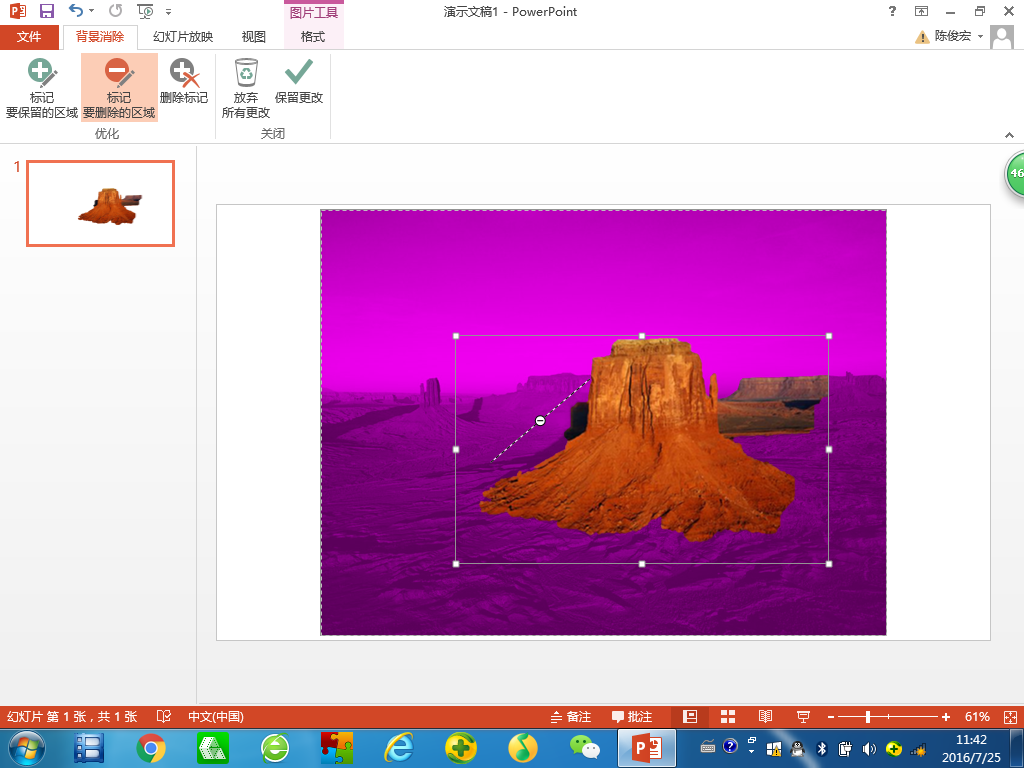The image size is (1024, 768).
Task: Click the spell check status icon
Action: 164,716
